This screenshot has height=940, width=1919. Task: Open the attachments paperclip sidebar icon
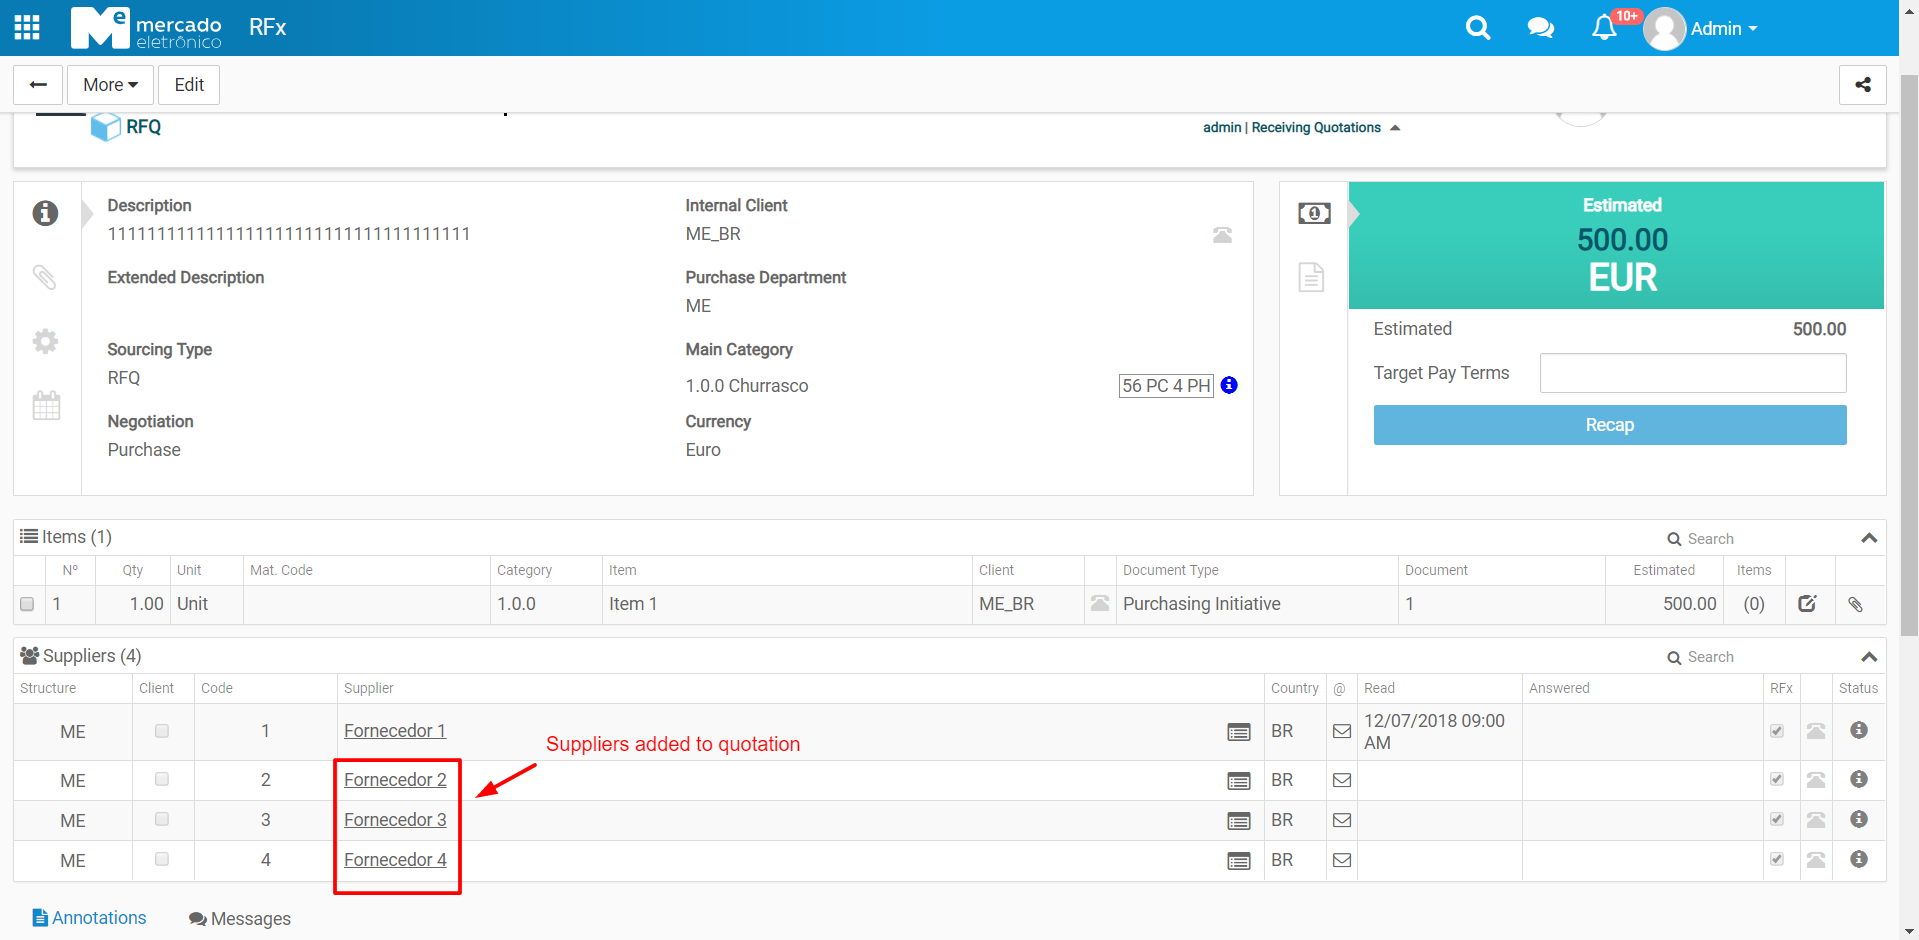click(x=45, y=277)
